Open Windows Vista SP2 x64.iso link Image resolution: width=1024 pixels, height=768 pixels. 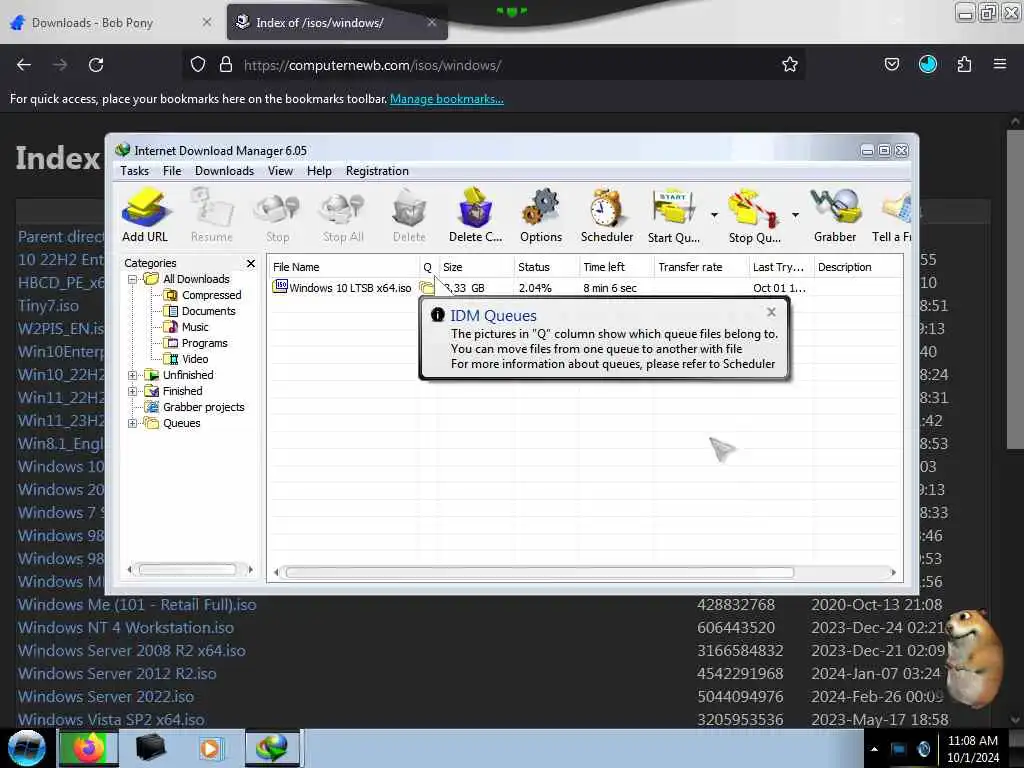[x=111, y=720]
